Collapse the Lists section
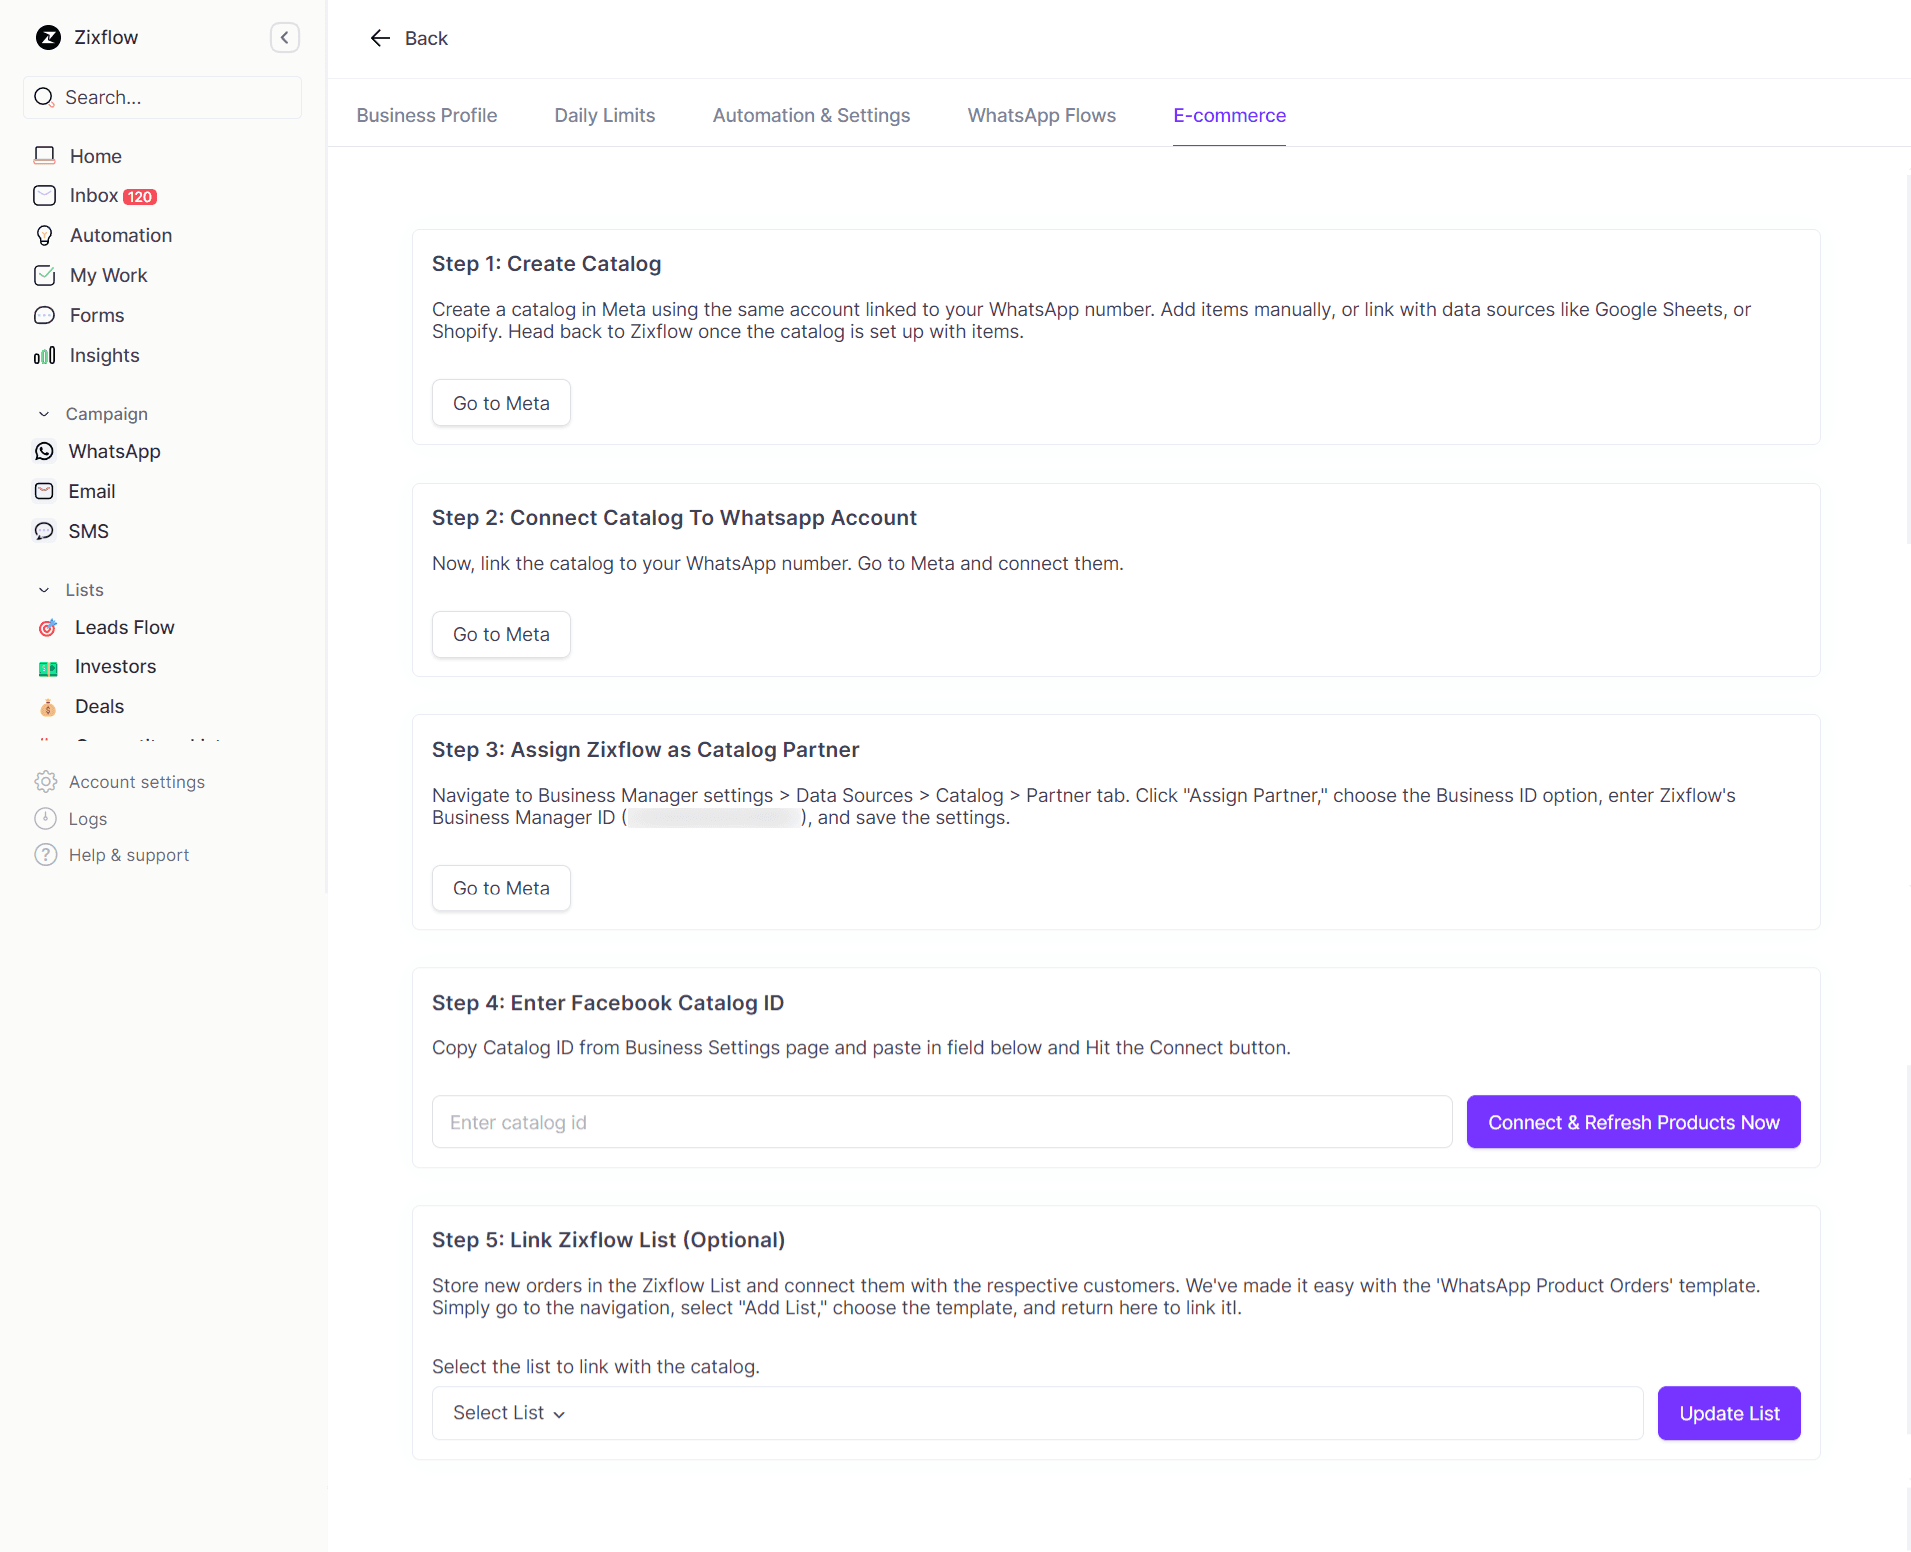1911x1552 pixels. (44, 590)
